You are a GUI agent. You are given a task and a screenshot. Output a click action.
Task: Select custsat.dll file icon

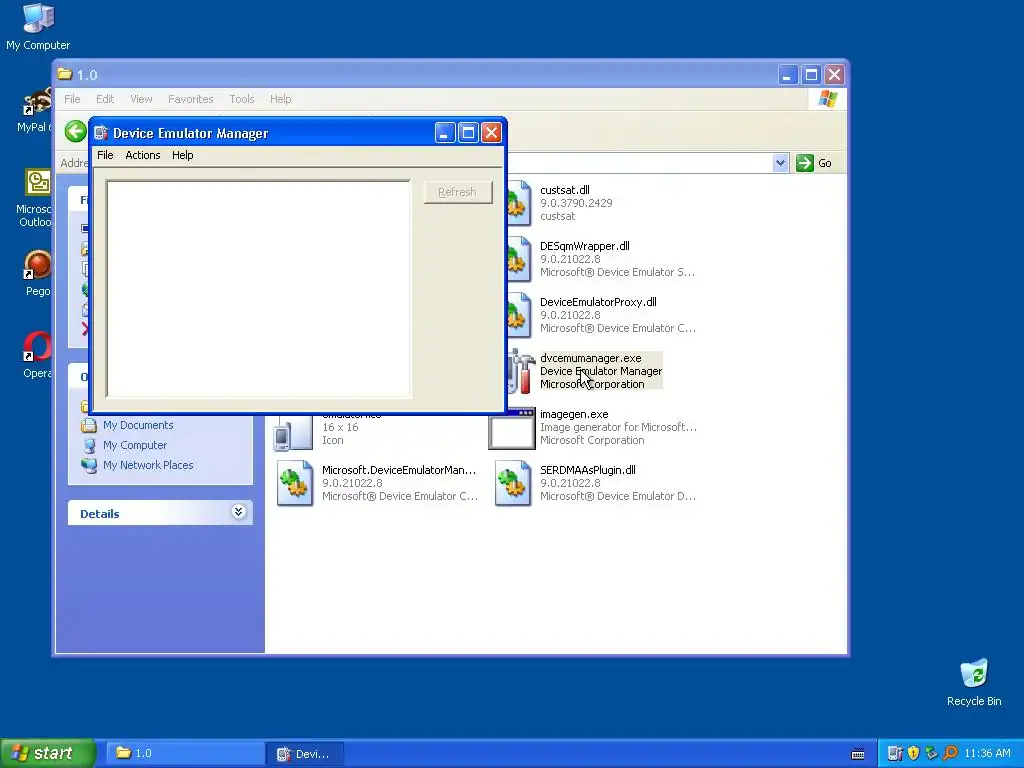pyautogui.click(x=518, y=204)
